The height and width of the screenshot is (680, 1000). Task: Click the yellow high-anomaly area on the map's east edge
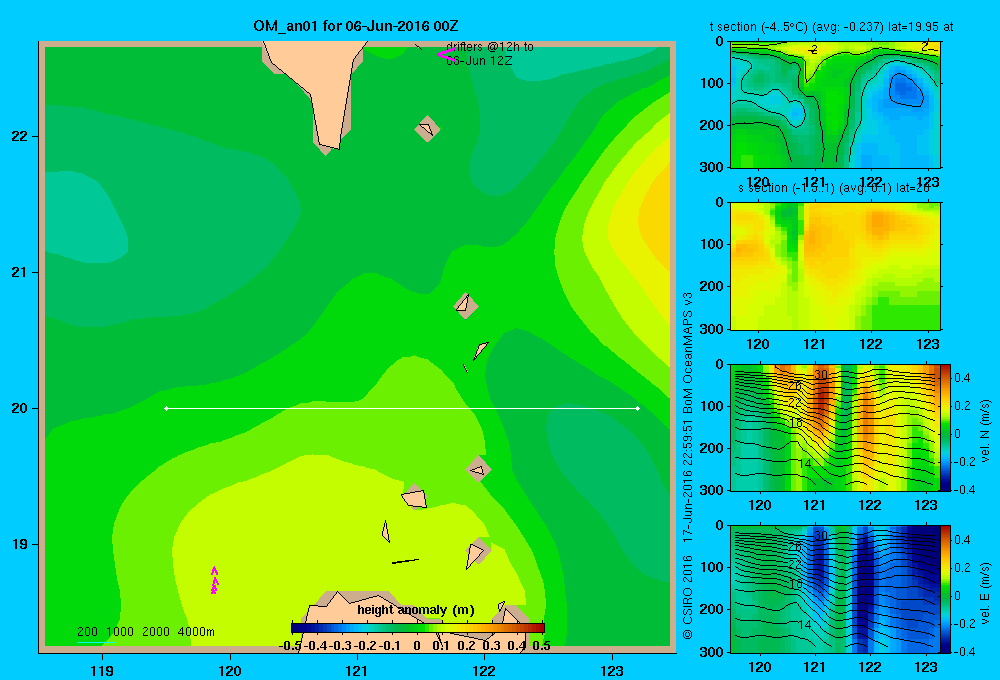click(x=654, y=220)
